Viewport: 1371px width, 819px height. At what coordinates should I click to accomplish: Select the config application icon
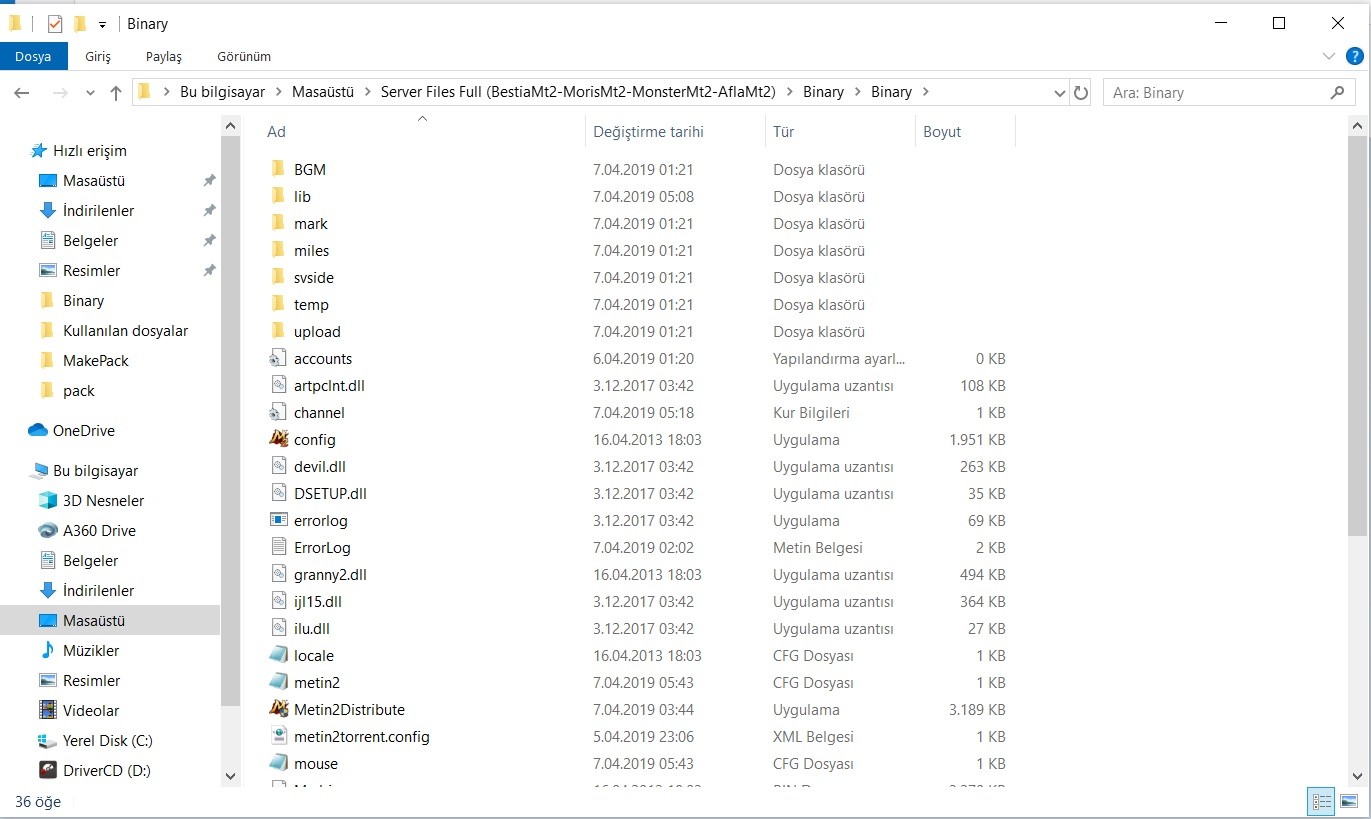278,439
